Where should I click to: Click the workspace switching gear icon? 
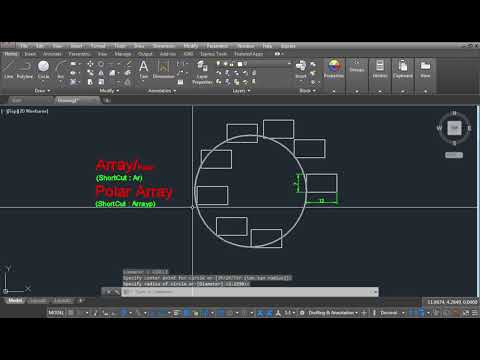point(302,313)
